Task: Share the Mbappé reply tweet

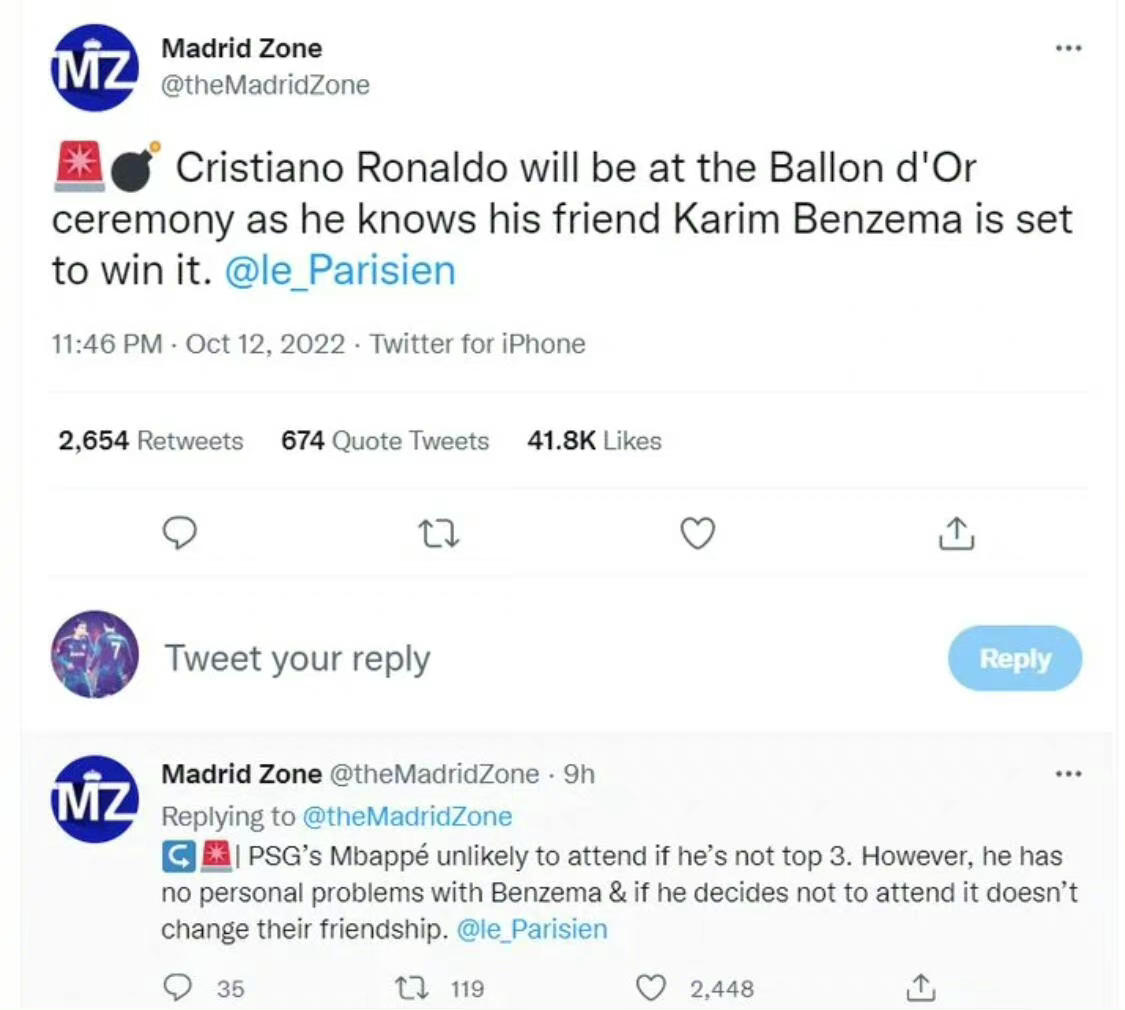Action: [x=917, y=988]
